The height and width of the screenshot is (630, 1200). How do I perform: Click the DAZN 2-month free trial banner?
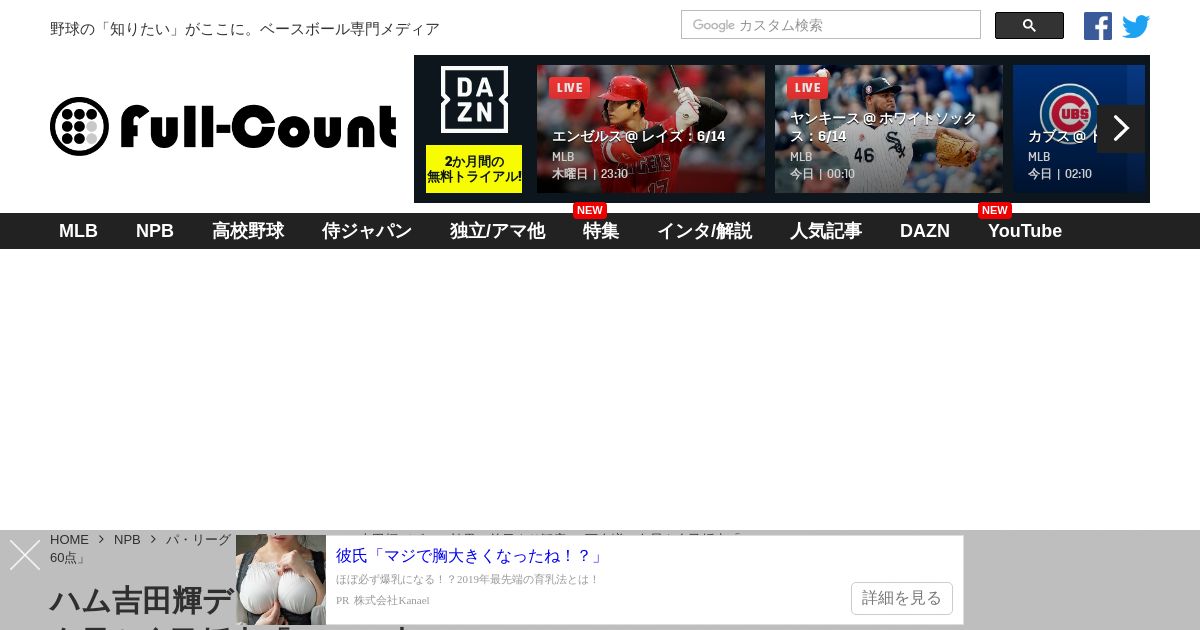(474, 169)
